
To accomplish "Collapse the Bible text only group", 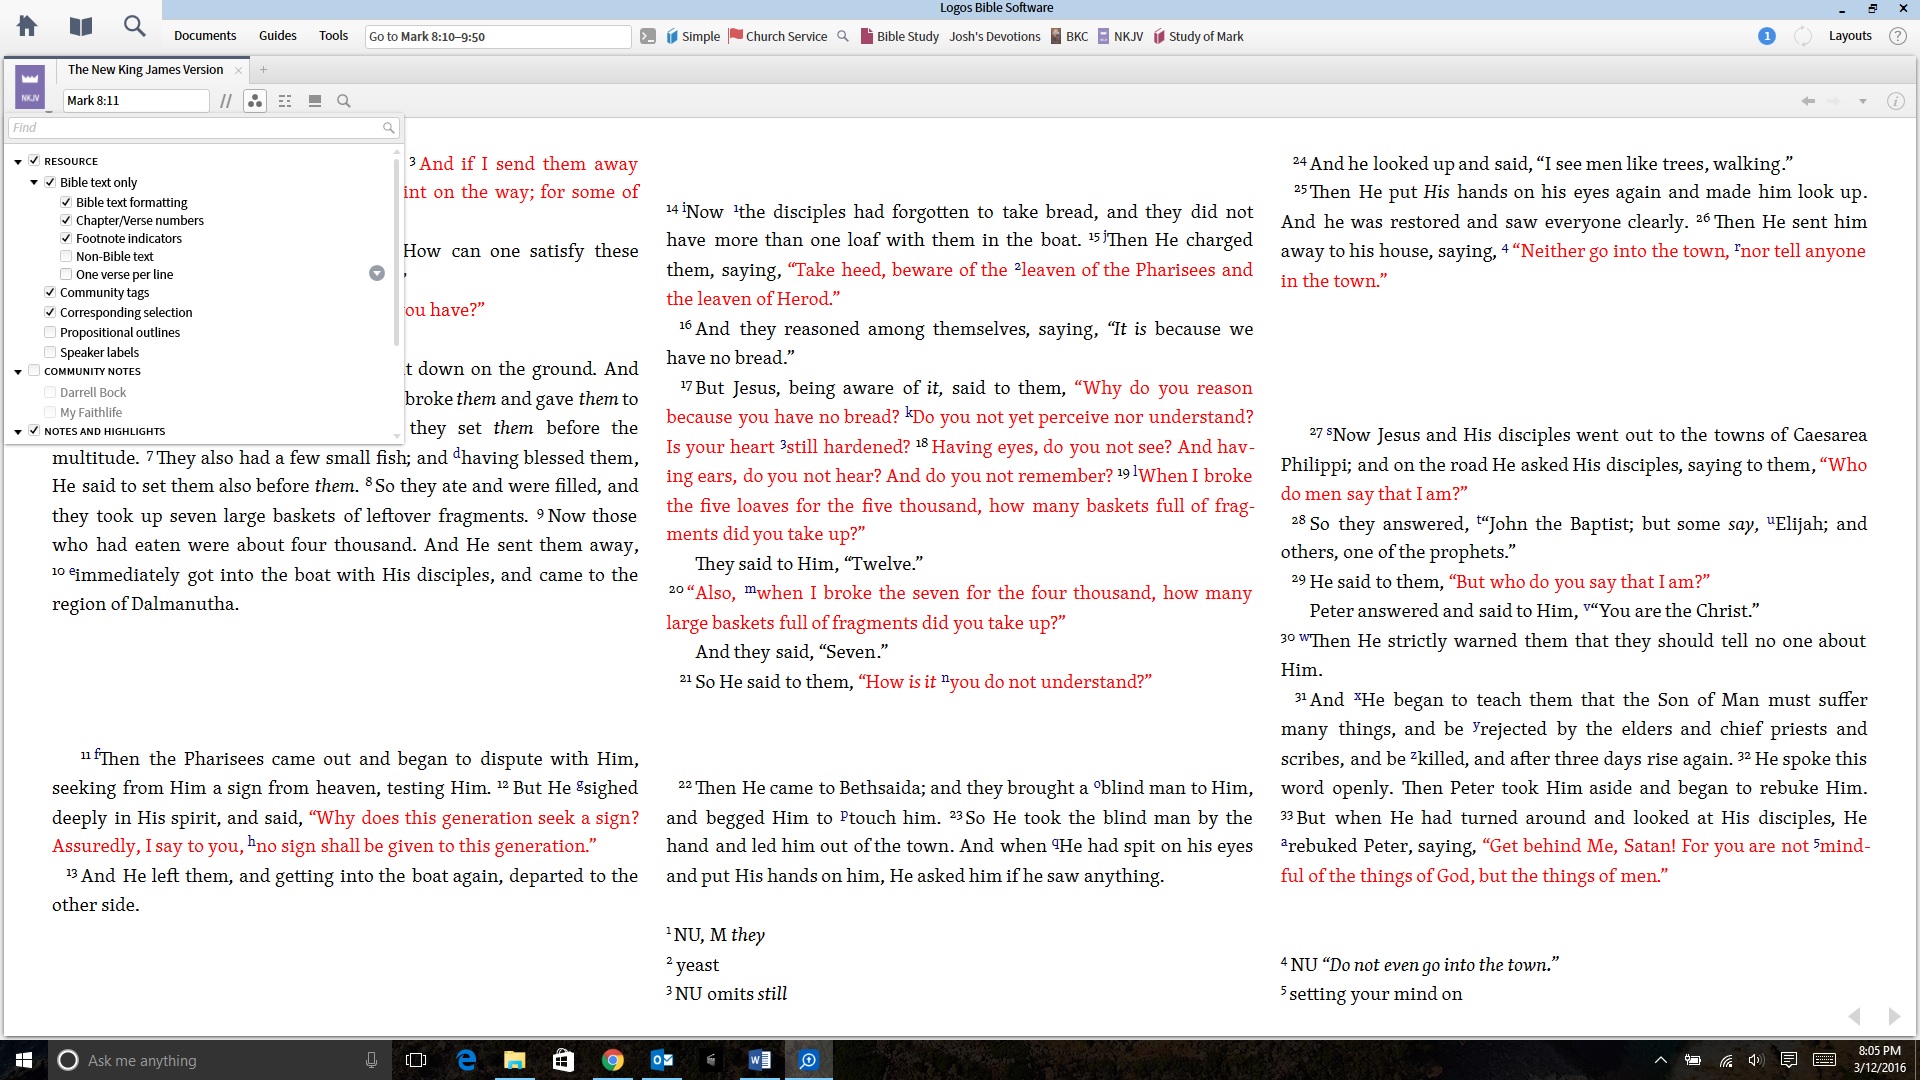I will click(x=33, y=182).
